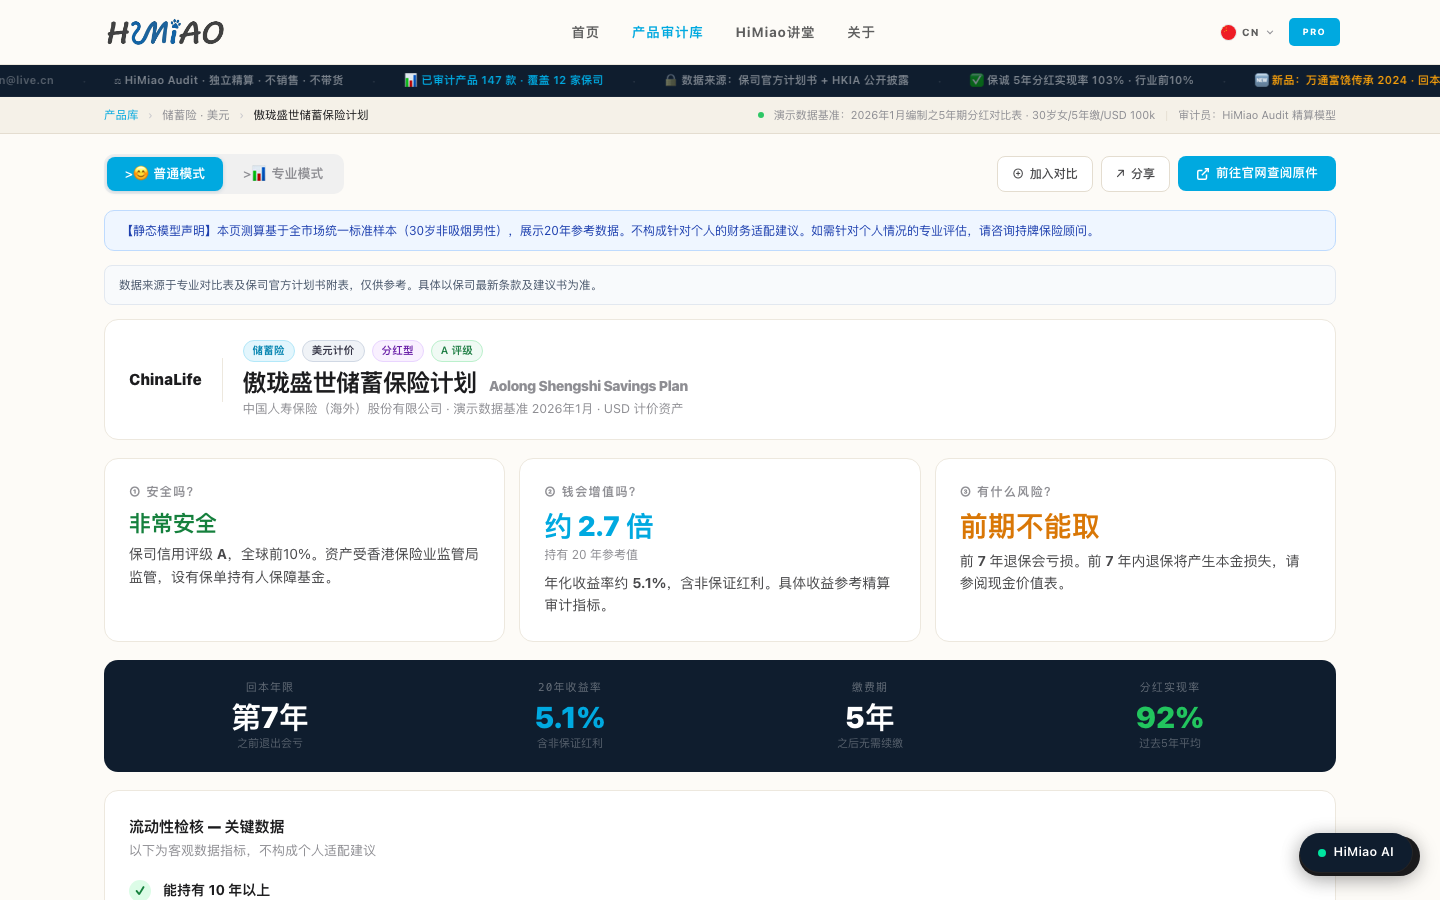This screenshot has height=900, width=1440.
Task: Open the 产品审计库 nav item
Action: pyautogui.click(x=667, y=32)
